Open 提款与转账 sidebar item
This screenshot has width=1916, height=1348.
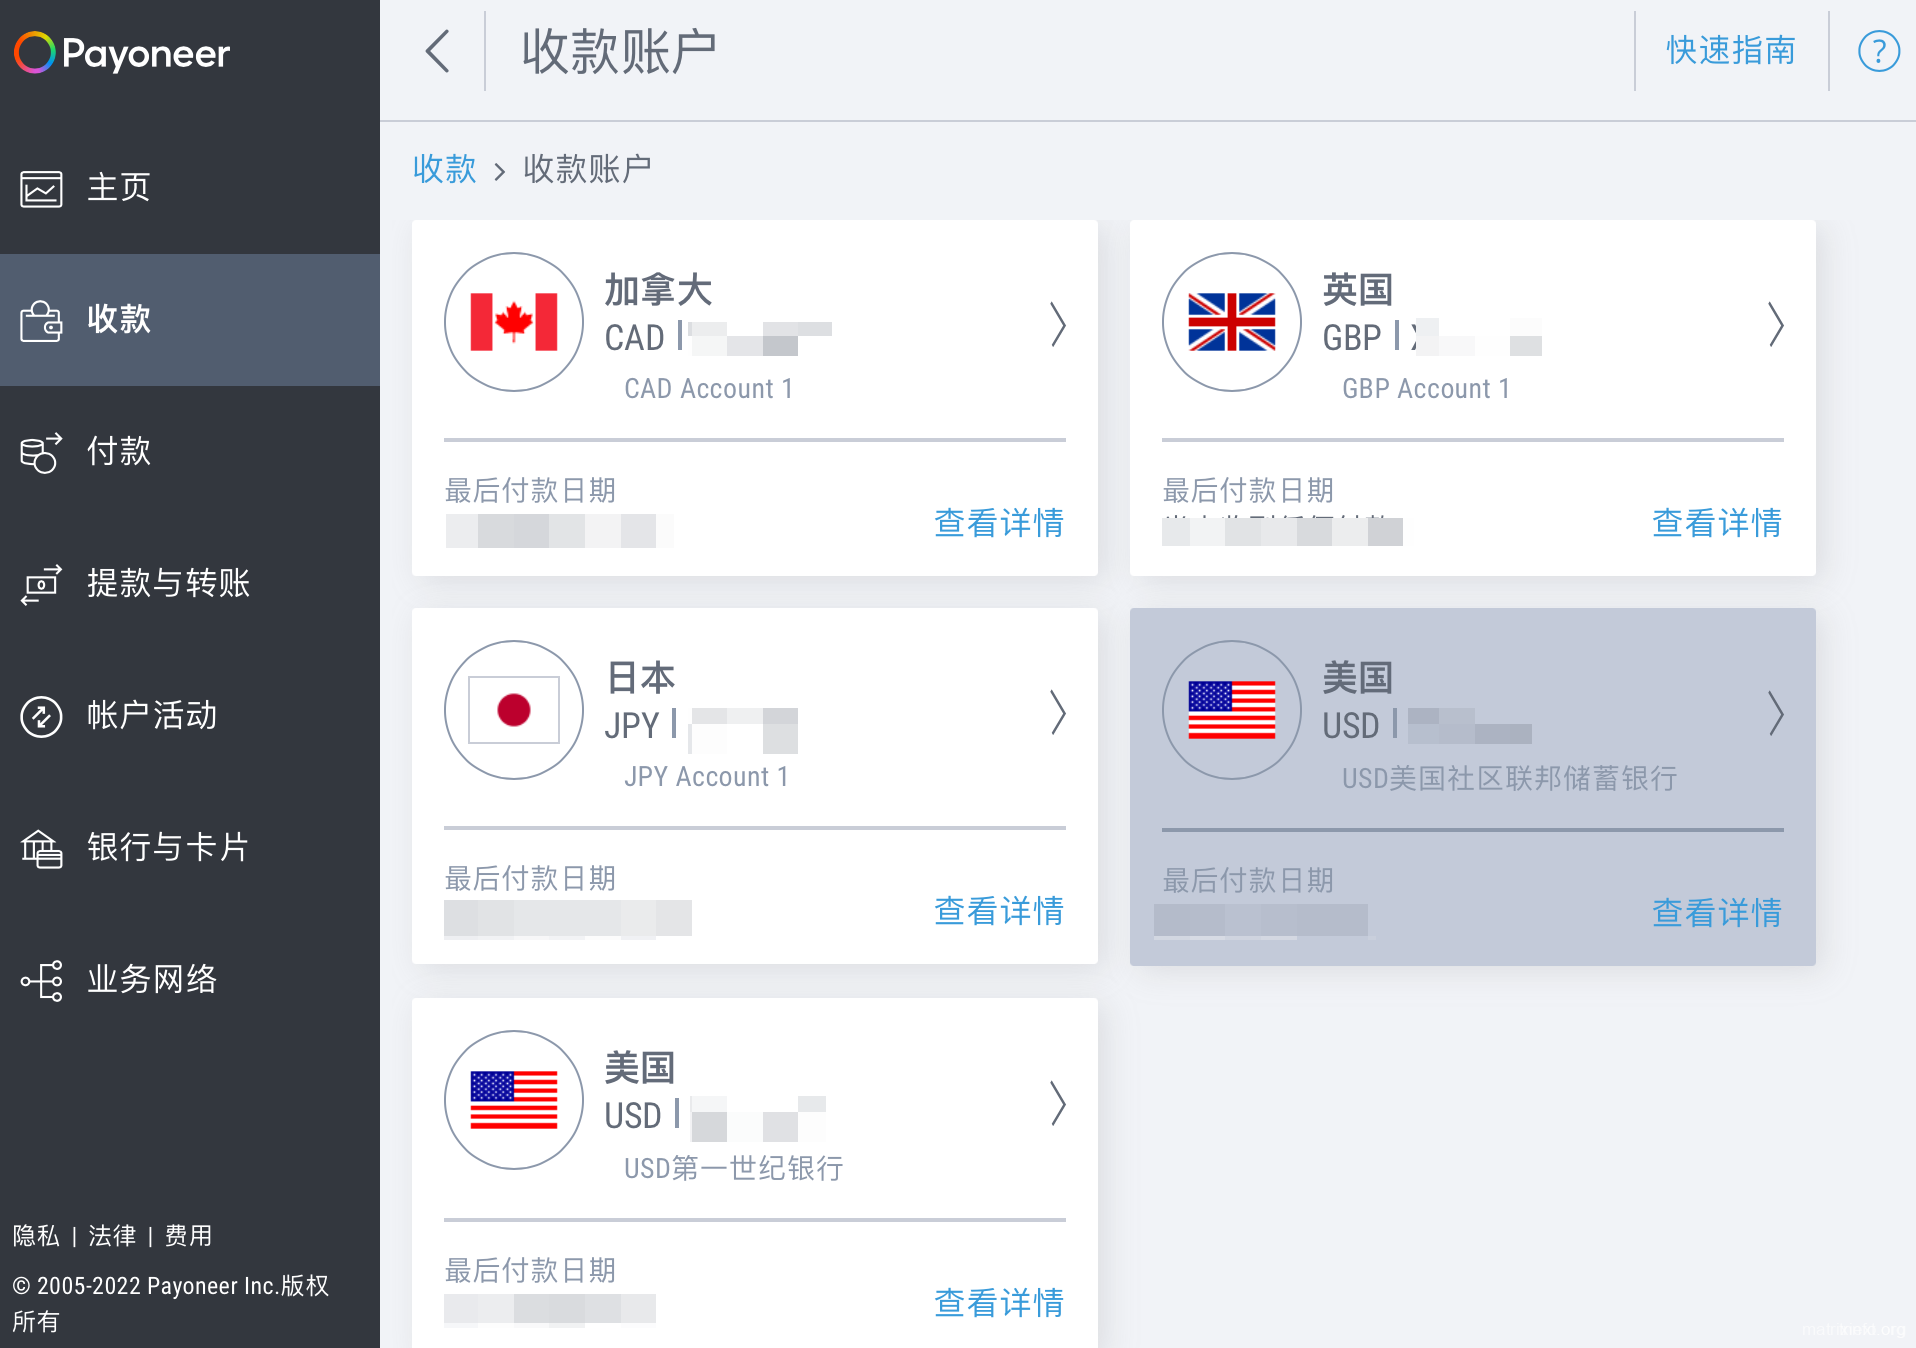pyautogui.click(x=190, y=584)
